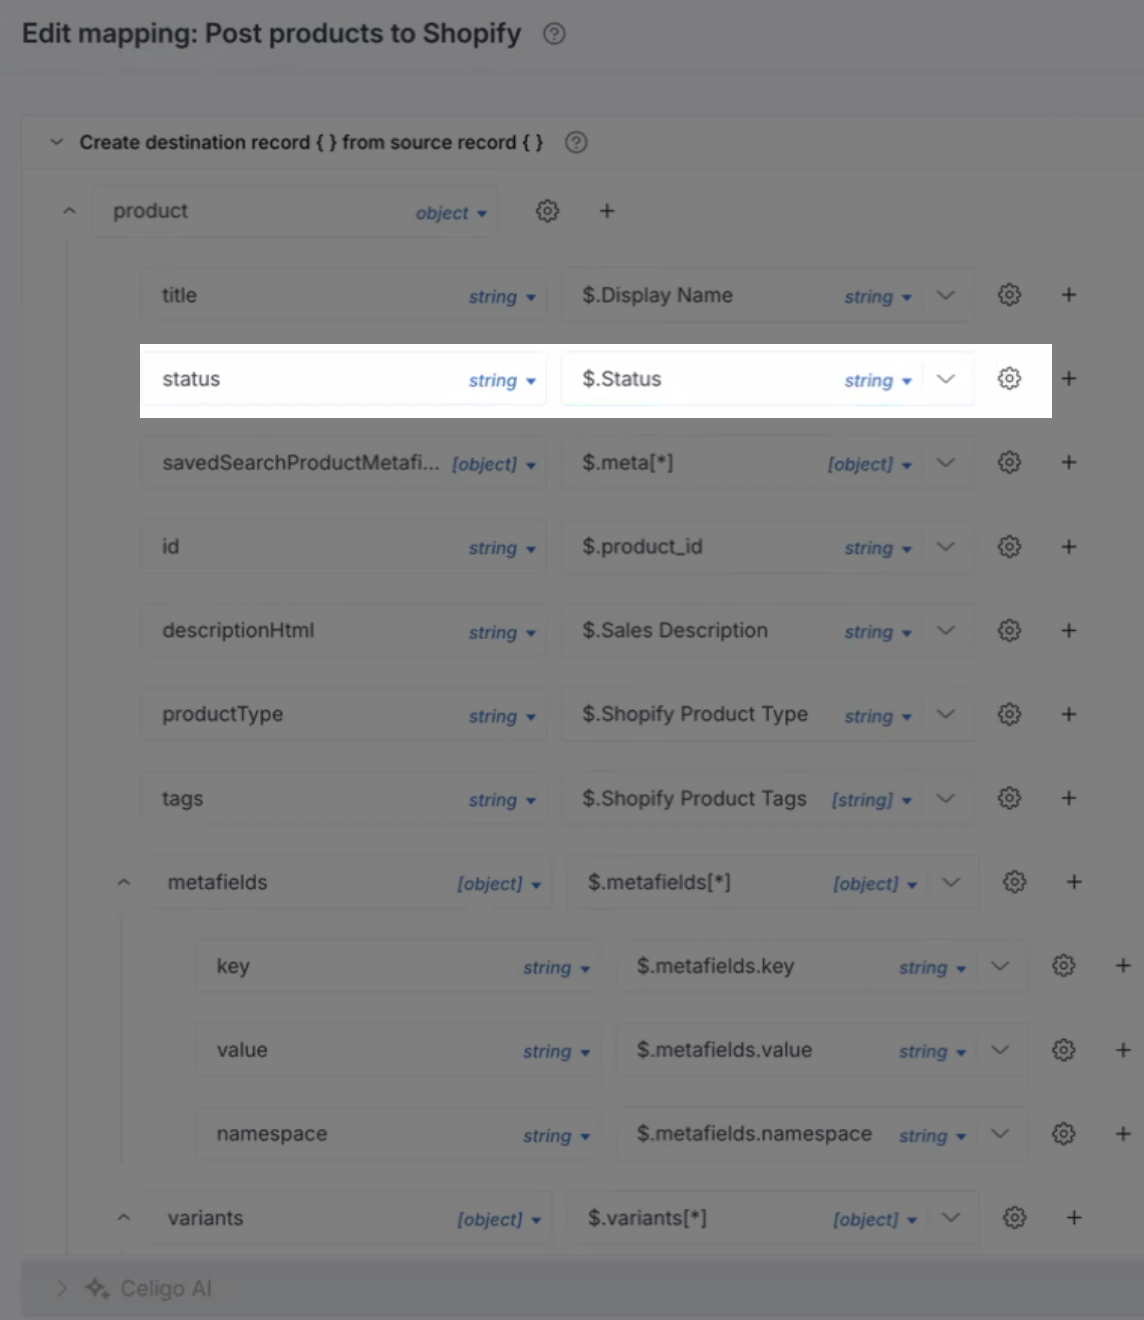
Task: Click the plus icon on the title row
Action: coord(1069,295)
